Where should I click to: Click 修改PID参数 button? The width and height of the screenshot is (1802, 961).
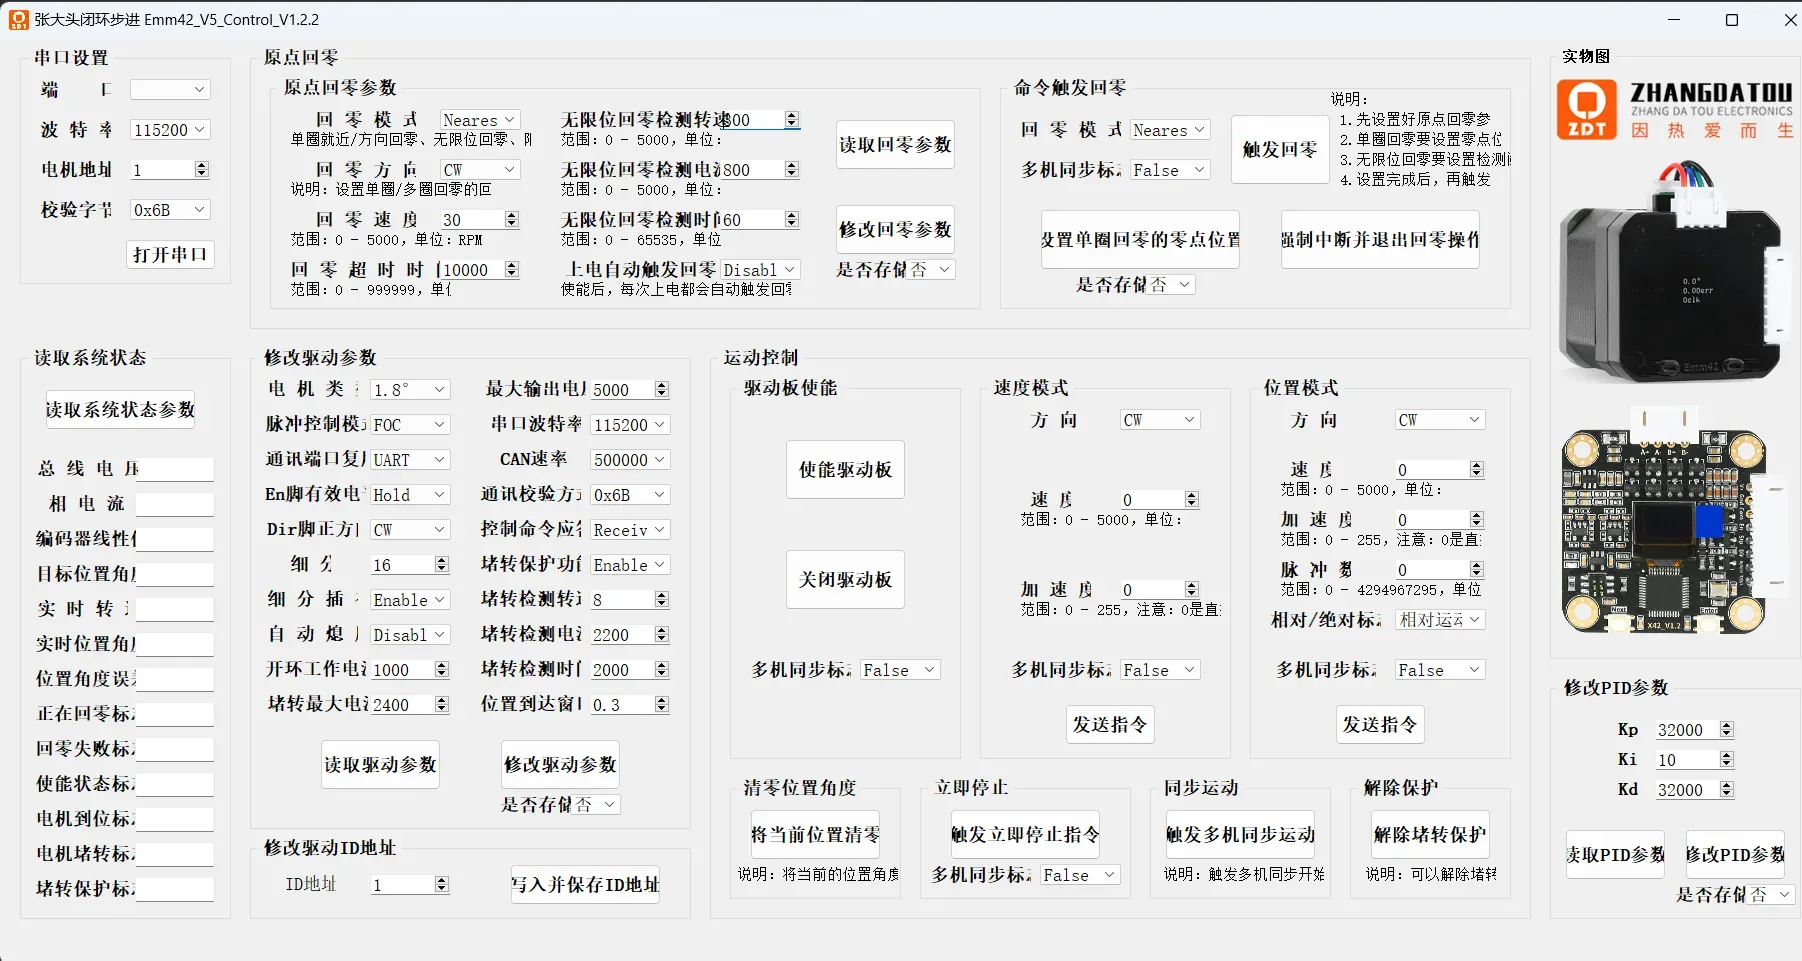click(1735, 854)
